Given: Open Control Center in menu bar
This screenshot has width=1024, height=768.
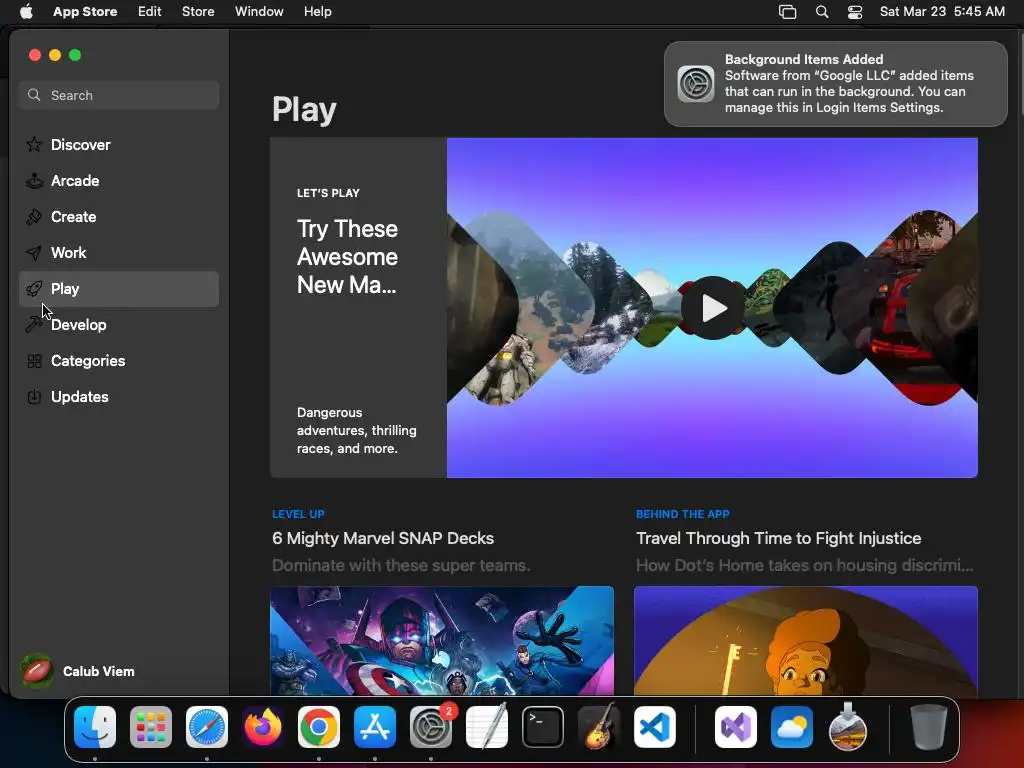Looking at the screenshot, I should (855, 12).
